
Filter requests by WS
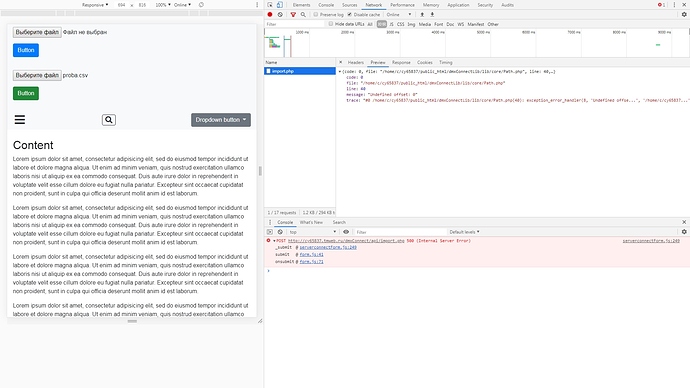[461, 24]
